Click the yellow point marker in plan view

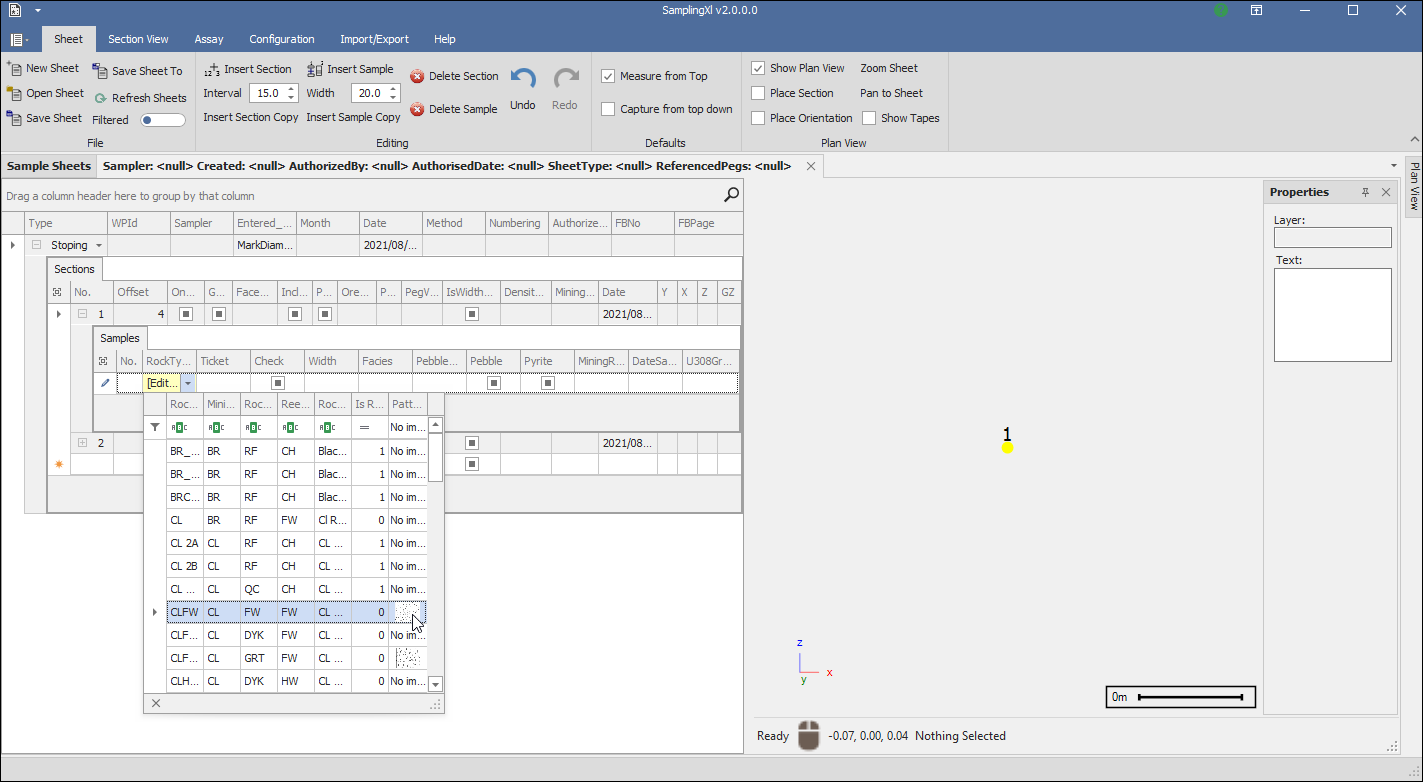[x=1007, y=447]
